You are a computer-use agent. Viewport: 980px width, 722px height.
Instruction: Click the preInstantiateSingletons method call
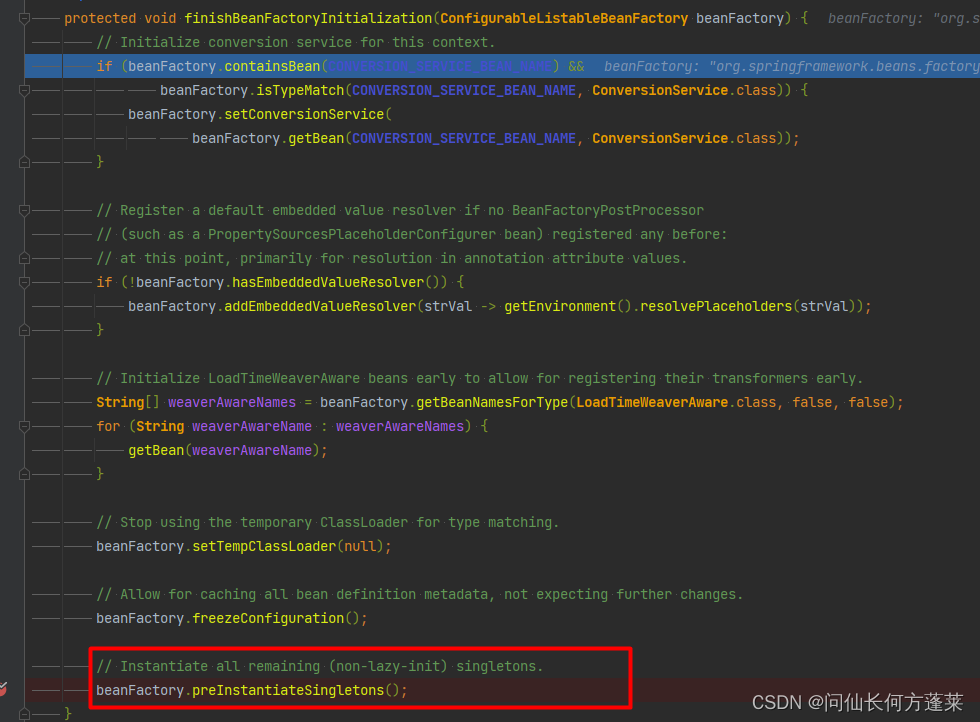[x=288, y=690]
